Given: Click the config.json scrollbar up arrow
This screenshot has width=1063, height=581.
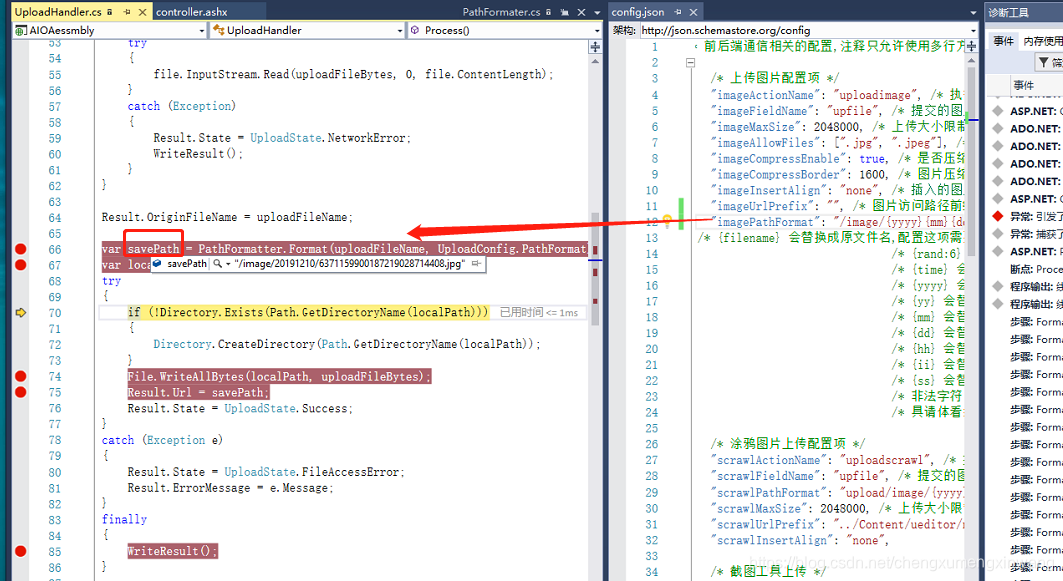Looking at the screenshot, I should (971, 60).
